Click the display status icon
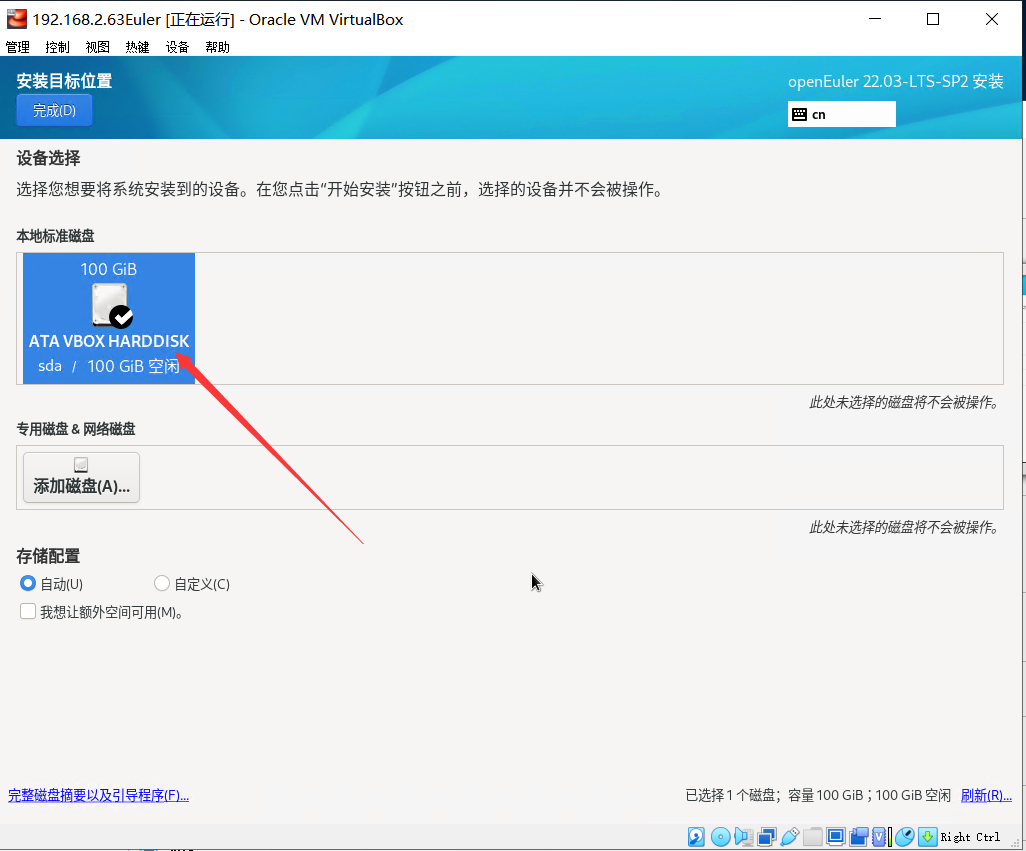Viewport: 1026px width, 851px height. pyautogui.click(x=836, y=837)
